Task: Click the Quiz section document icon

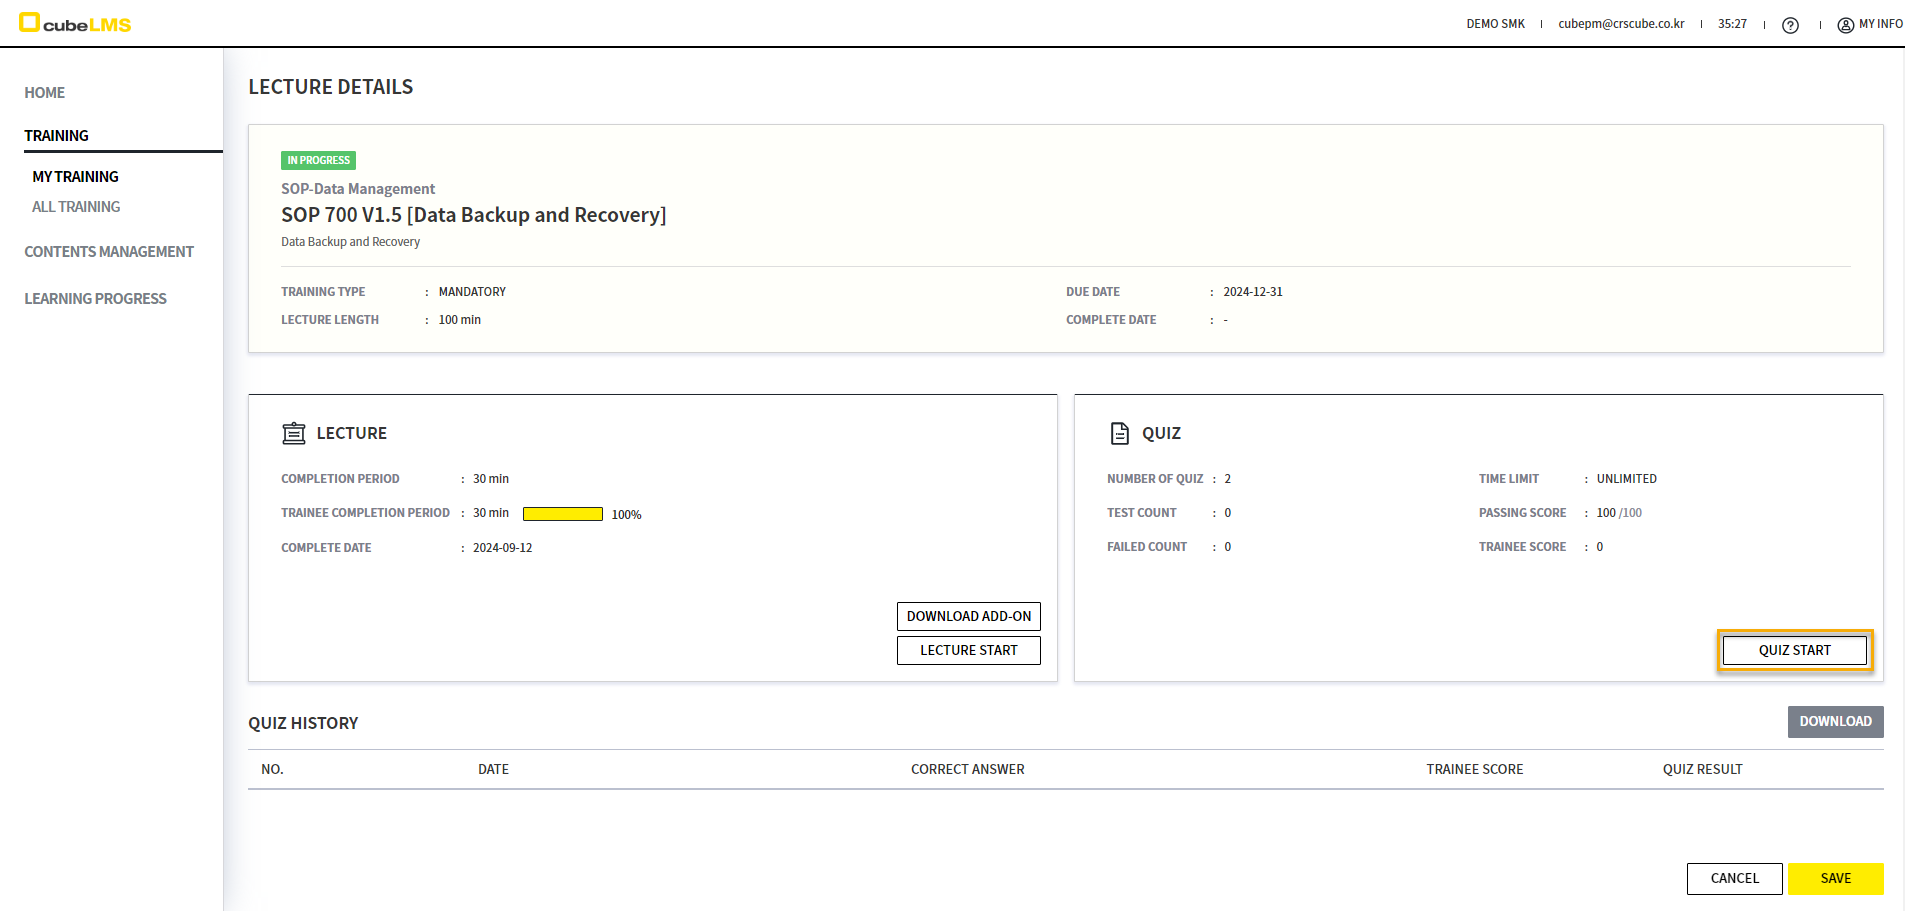Action: 1120,433
